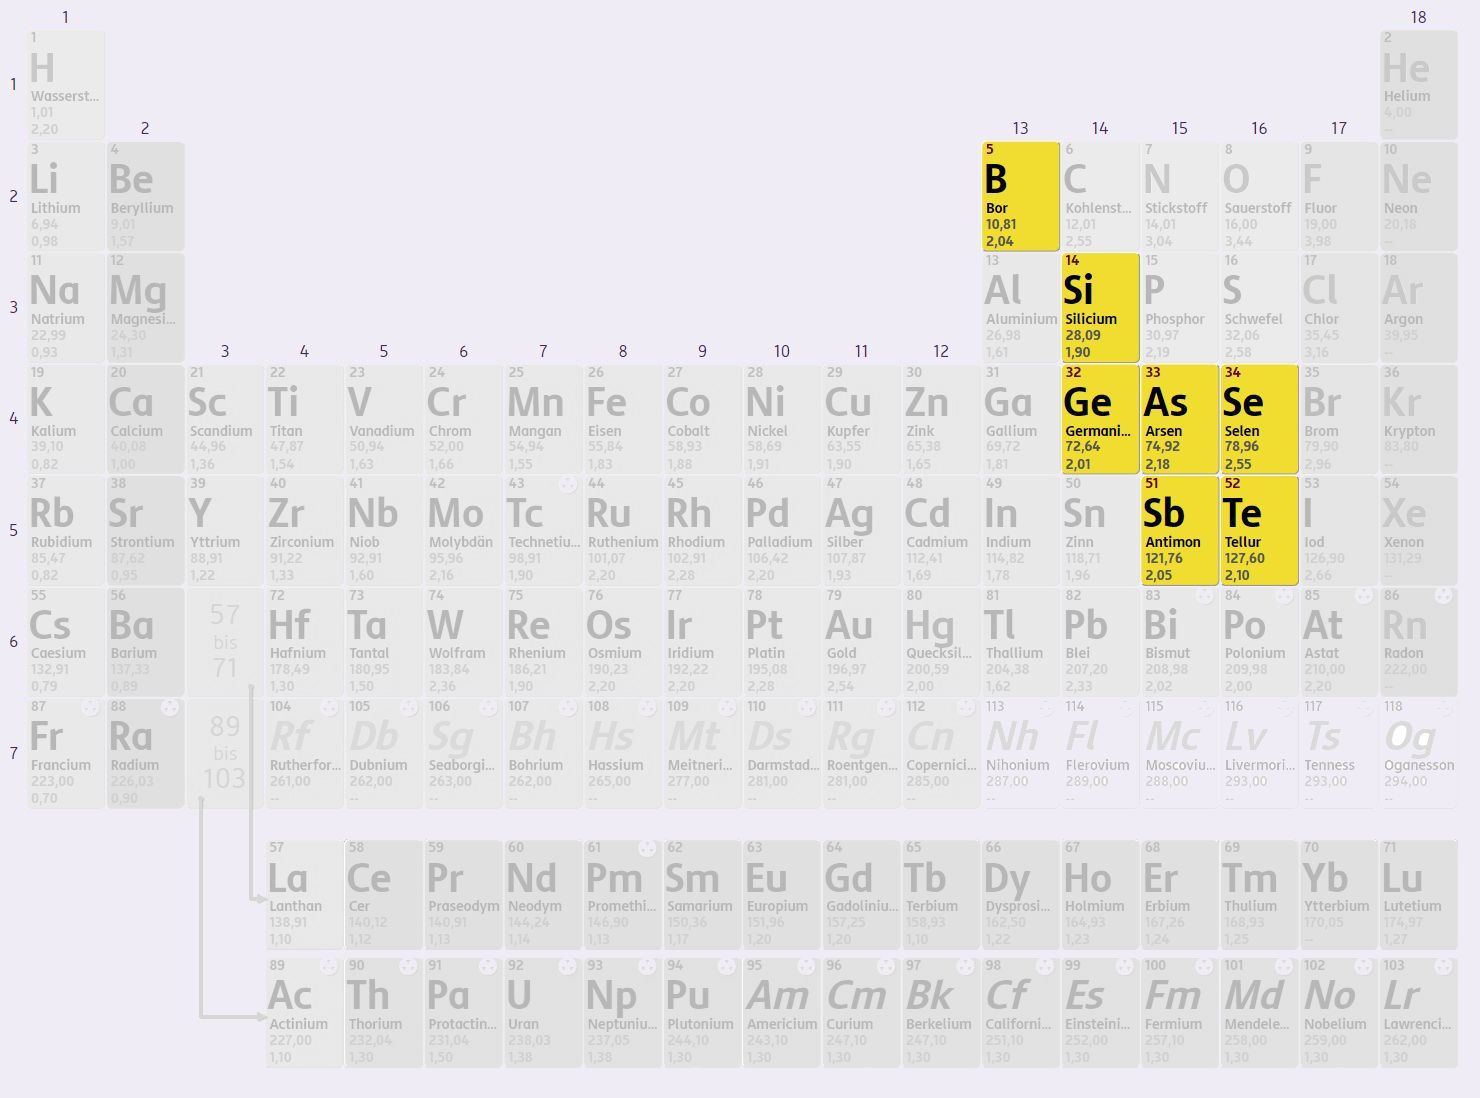The width and height of the screenshot is (1480, 1098).
Task: Select the Kohlenstoff (C) tile
Action: coord(1100,196)
